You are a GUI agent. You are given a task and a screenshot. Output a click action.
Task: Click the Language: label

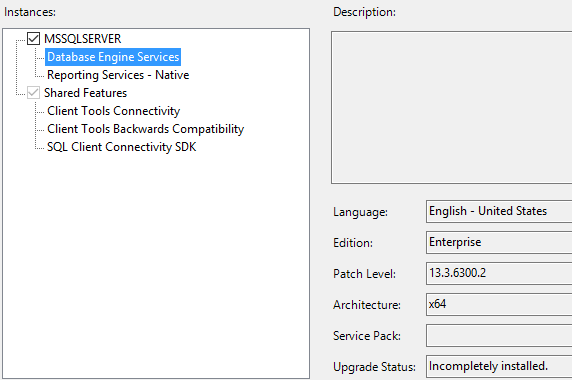click(360, 212)
